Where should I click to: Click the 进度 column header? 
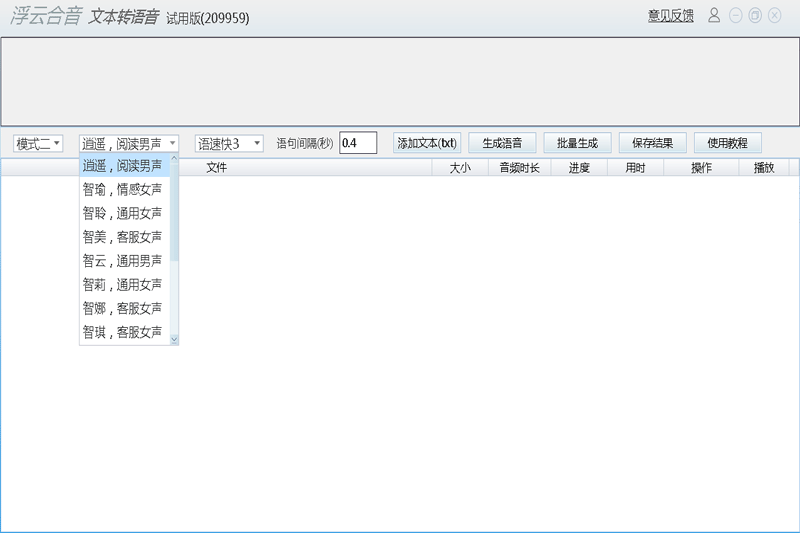pyautogui.click(x=579, y=168)
